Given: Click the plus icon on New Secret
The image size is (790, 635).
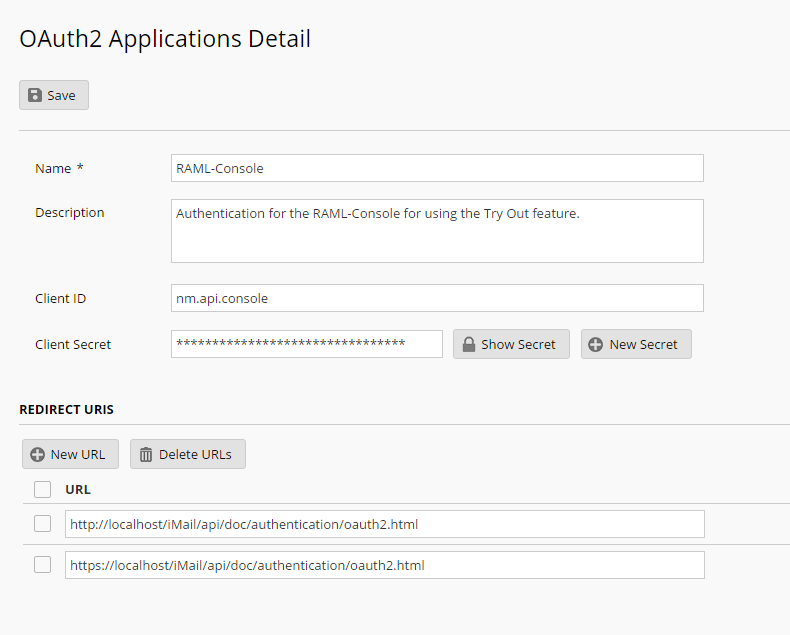Looking at the screenshot, I should pos(595,344).
